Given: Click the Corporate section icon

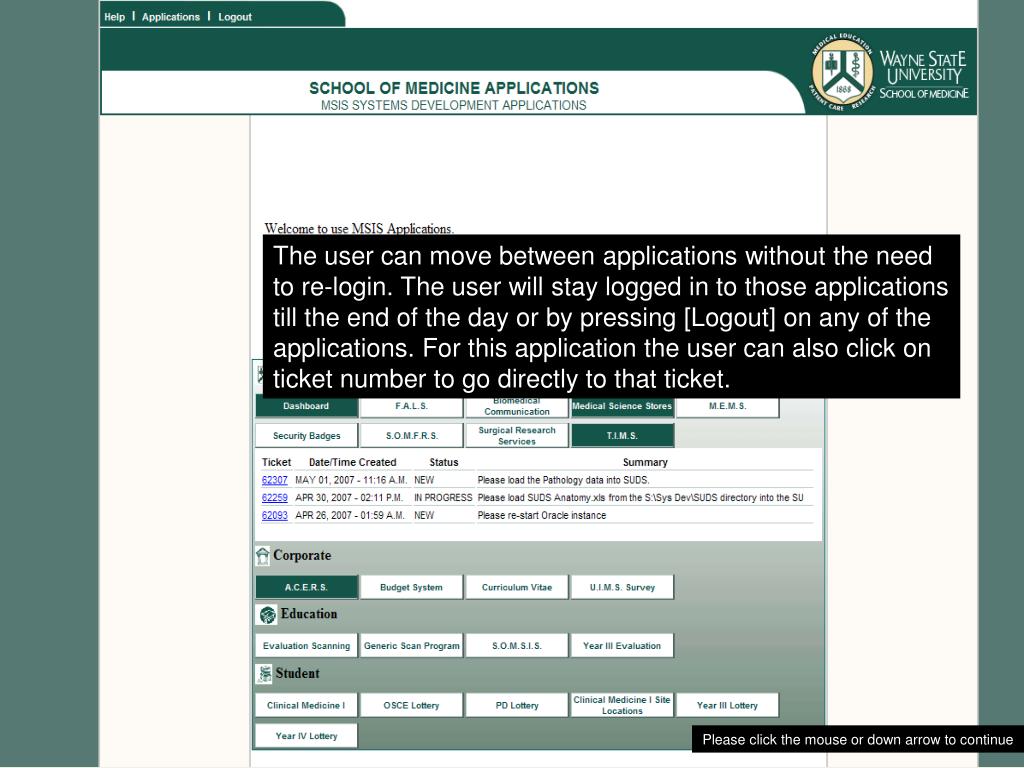Looking at the screenshot, I should coord(263,556).
